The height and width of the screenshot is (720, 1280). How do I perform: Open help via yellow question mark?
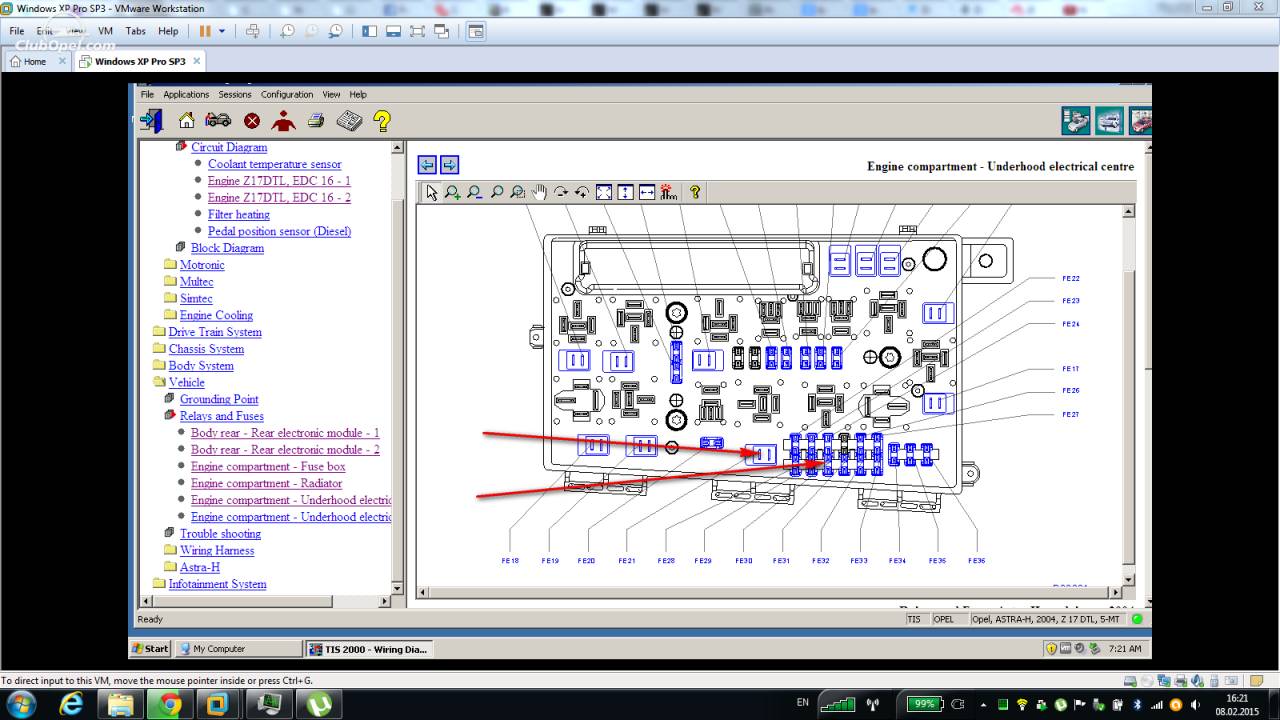[382, 121]
